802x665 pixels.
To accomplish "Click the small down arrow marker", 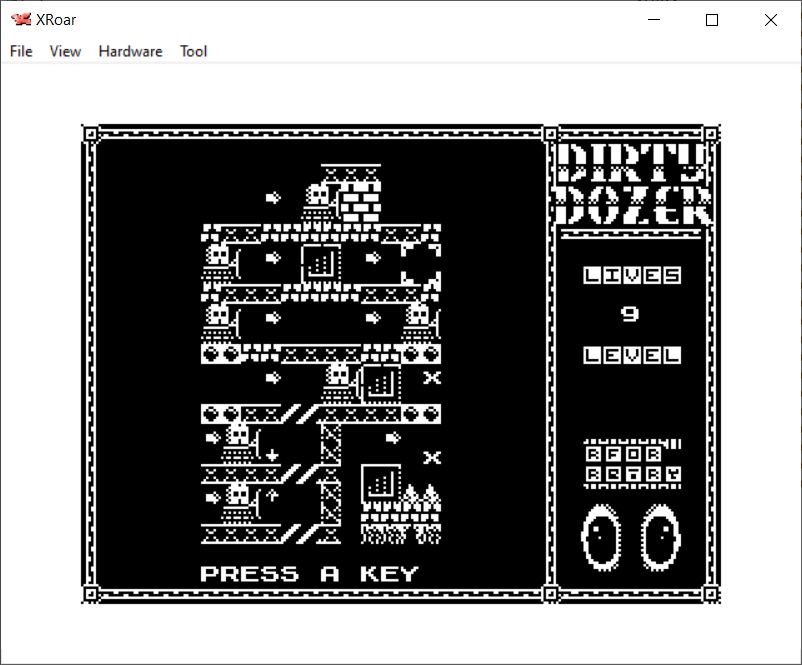I will [272, 456].
